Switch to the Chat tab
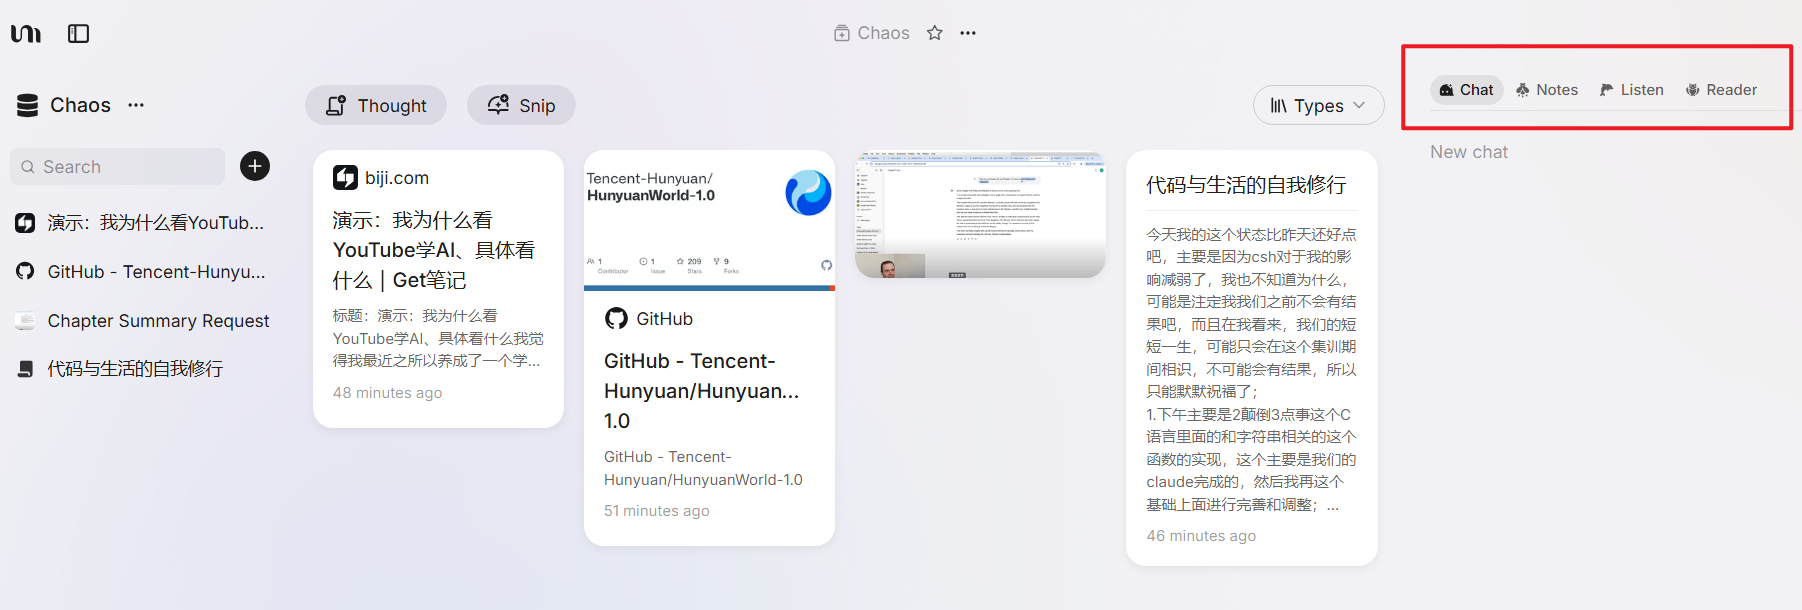1802x610 pixels. click(x=1466, y=90)
